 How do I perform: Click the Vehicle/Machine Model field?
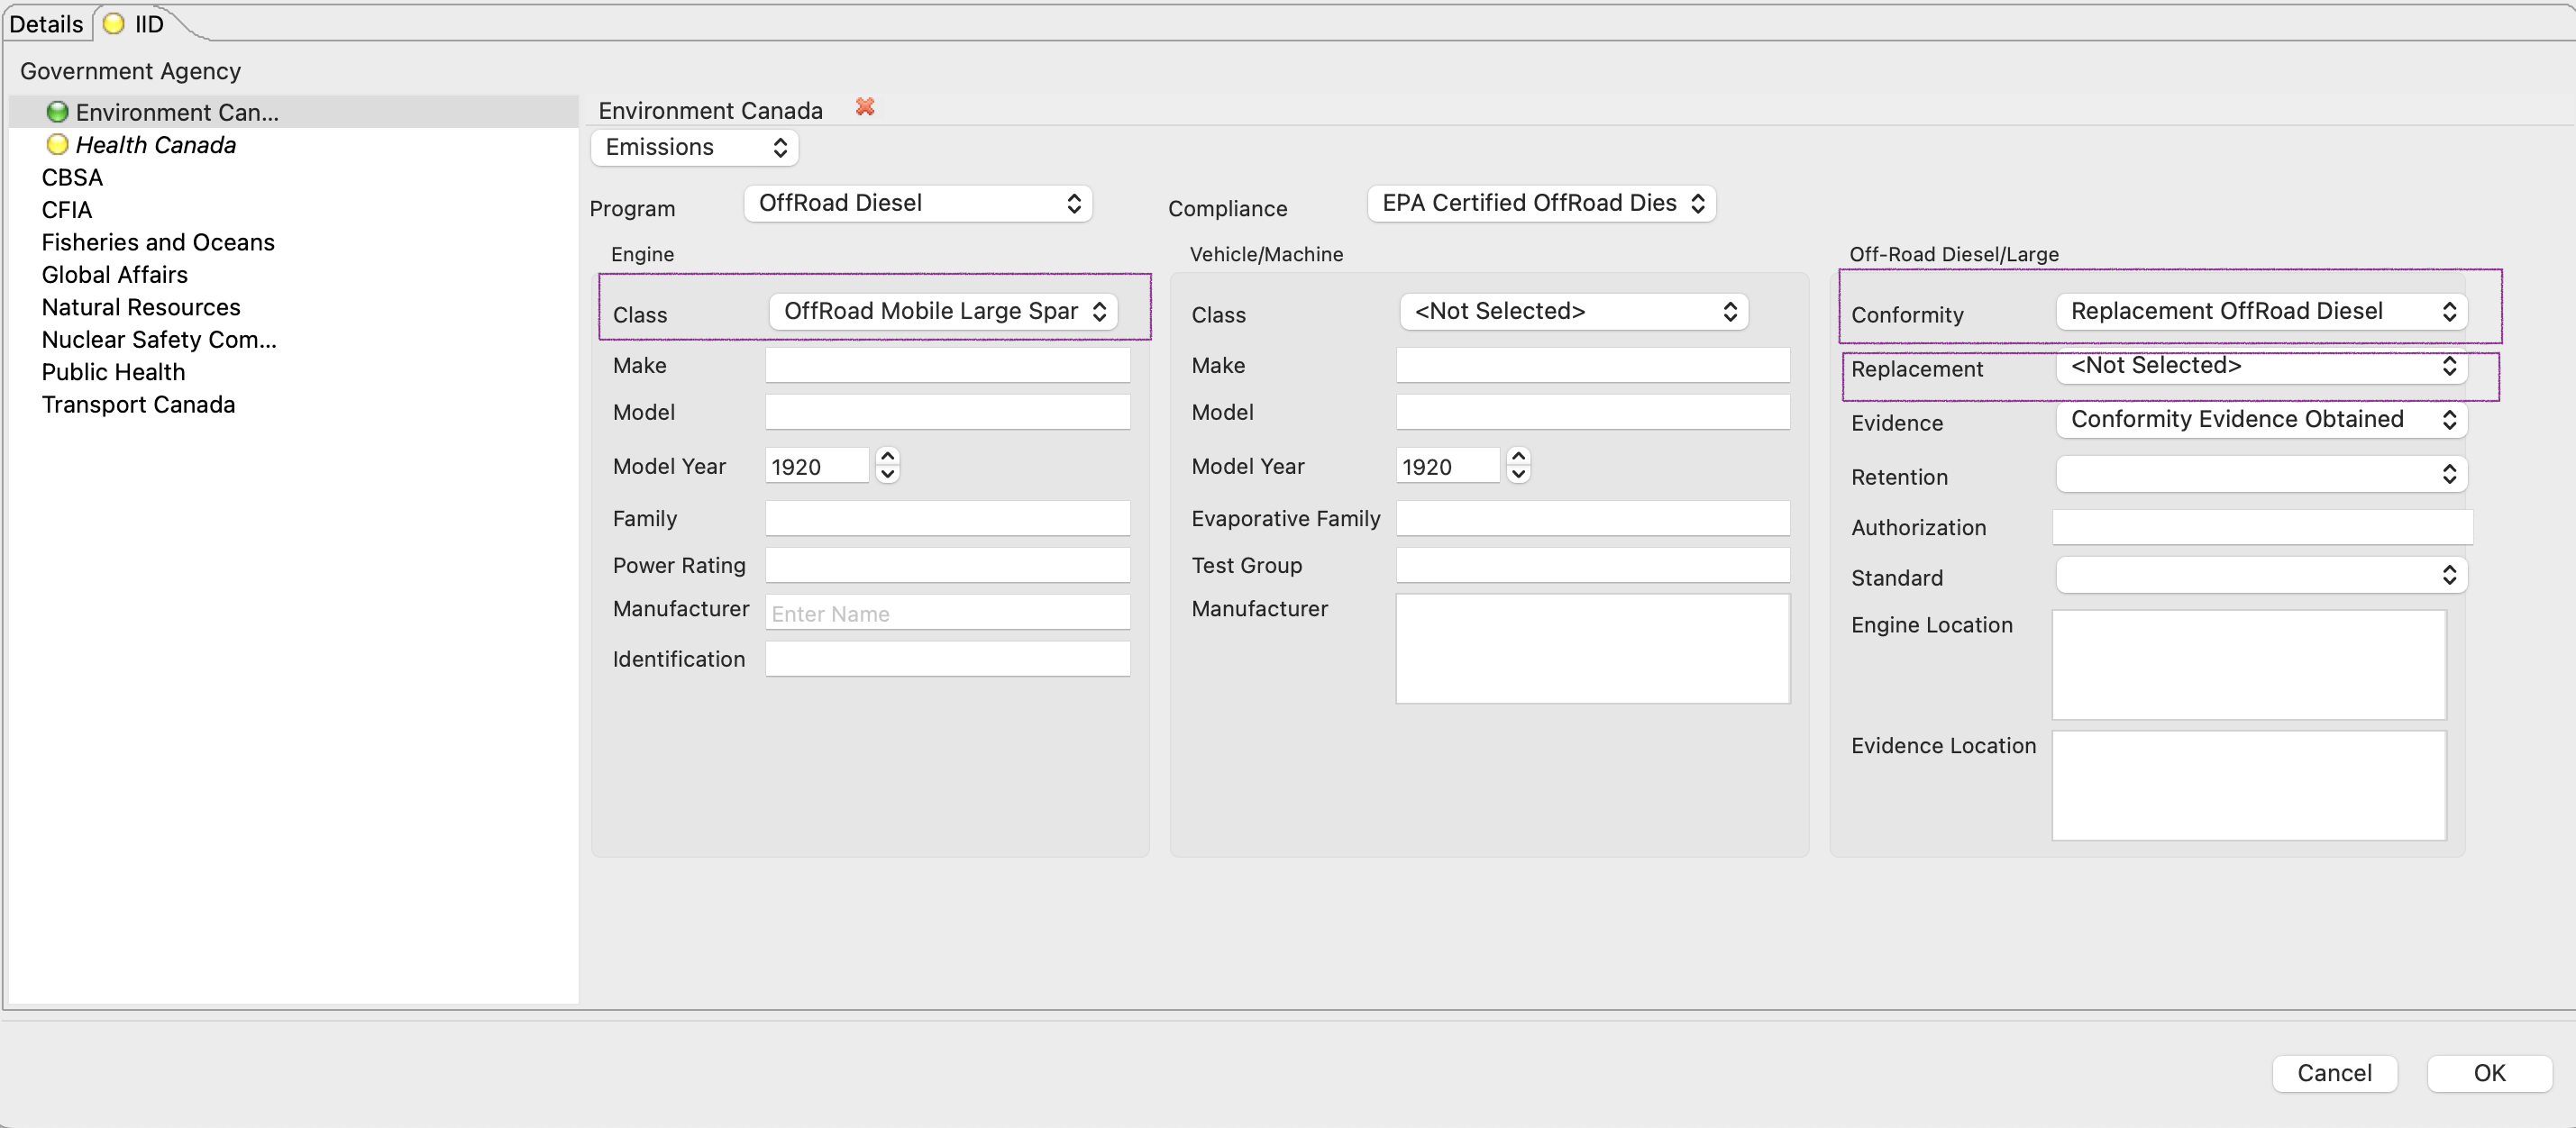pyautogui.click(x=1593, y=412)
